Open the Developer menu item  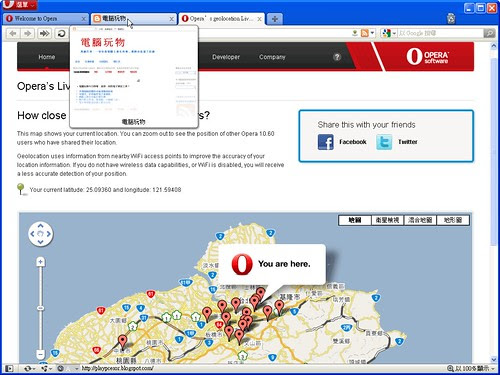226,57
